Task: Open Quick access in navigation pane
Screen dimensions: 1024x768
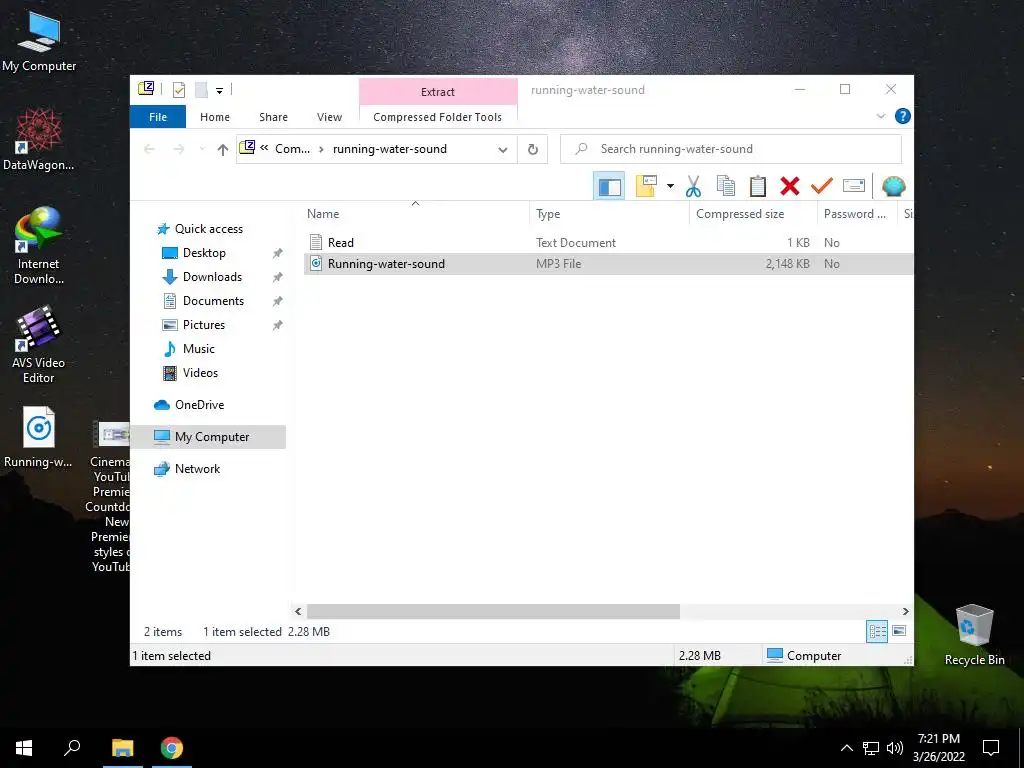Action: click(x=208, y=229)
